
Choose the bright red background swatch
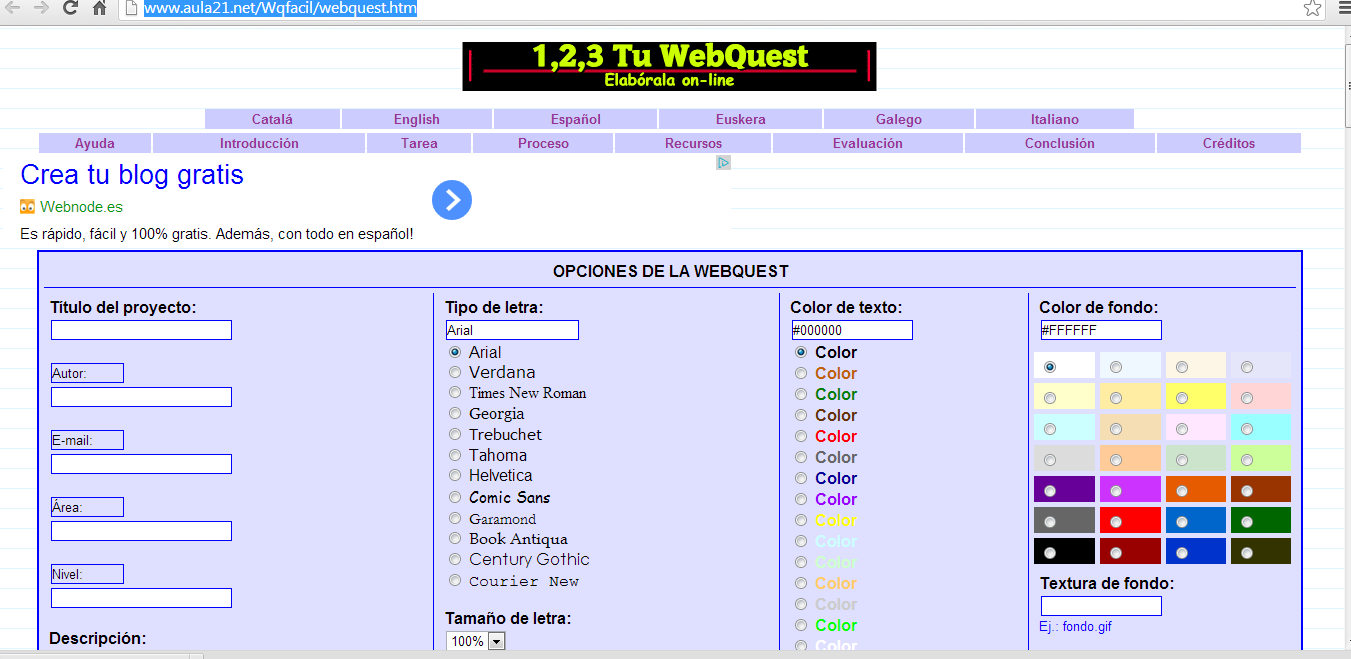click(1130, 521)
